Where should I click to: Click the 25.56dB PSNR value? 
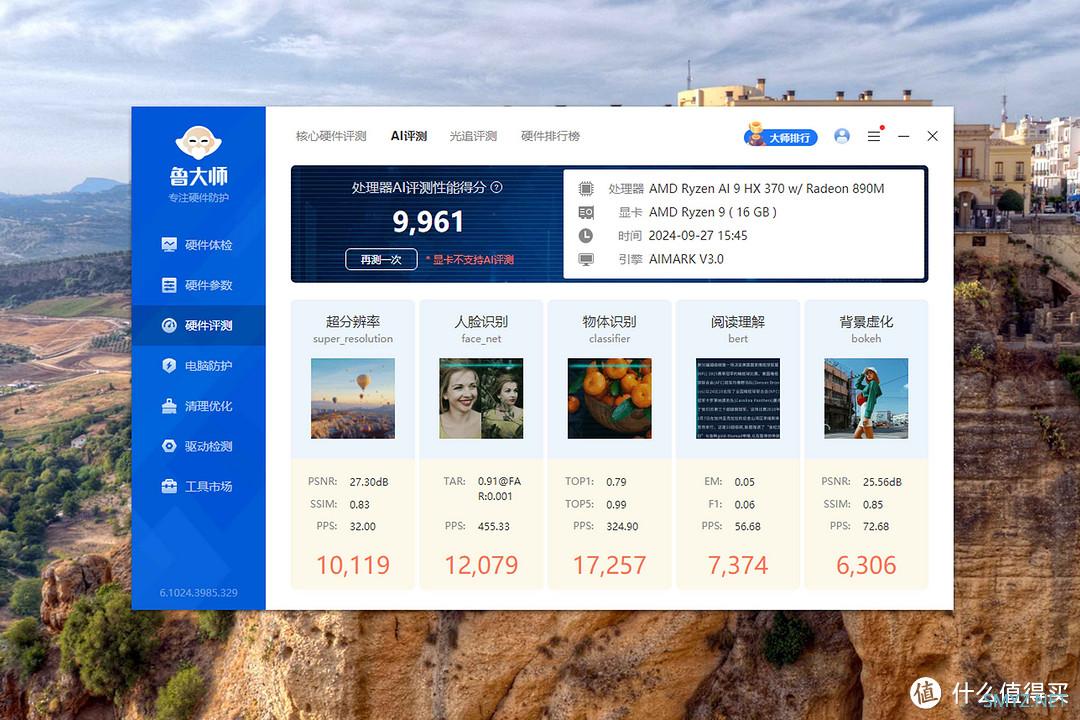pyautogui.click(x=882, y=482)
